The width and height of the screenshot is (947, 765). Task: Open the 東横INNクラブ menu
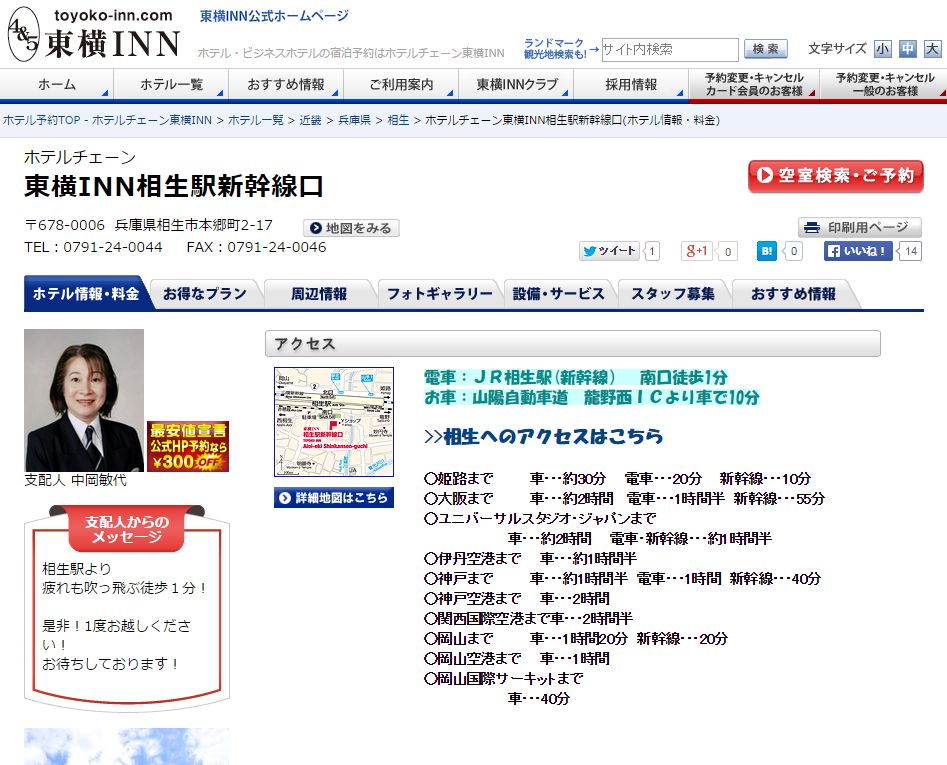click(516, 85)
